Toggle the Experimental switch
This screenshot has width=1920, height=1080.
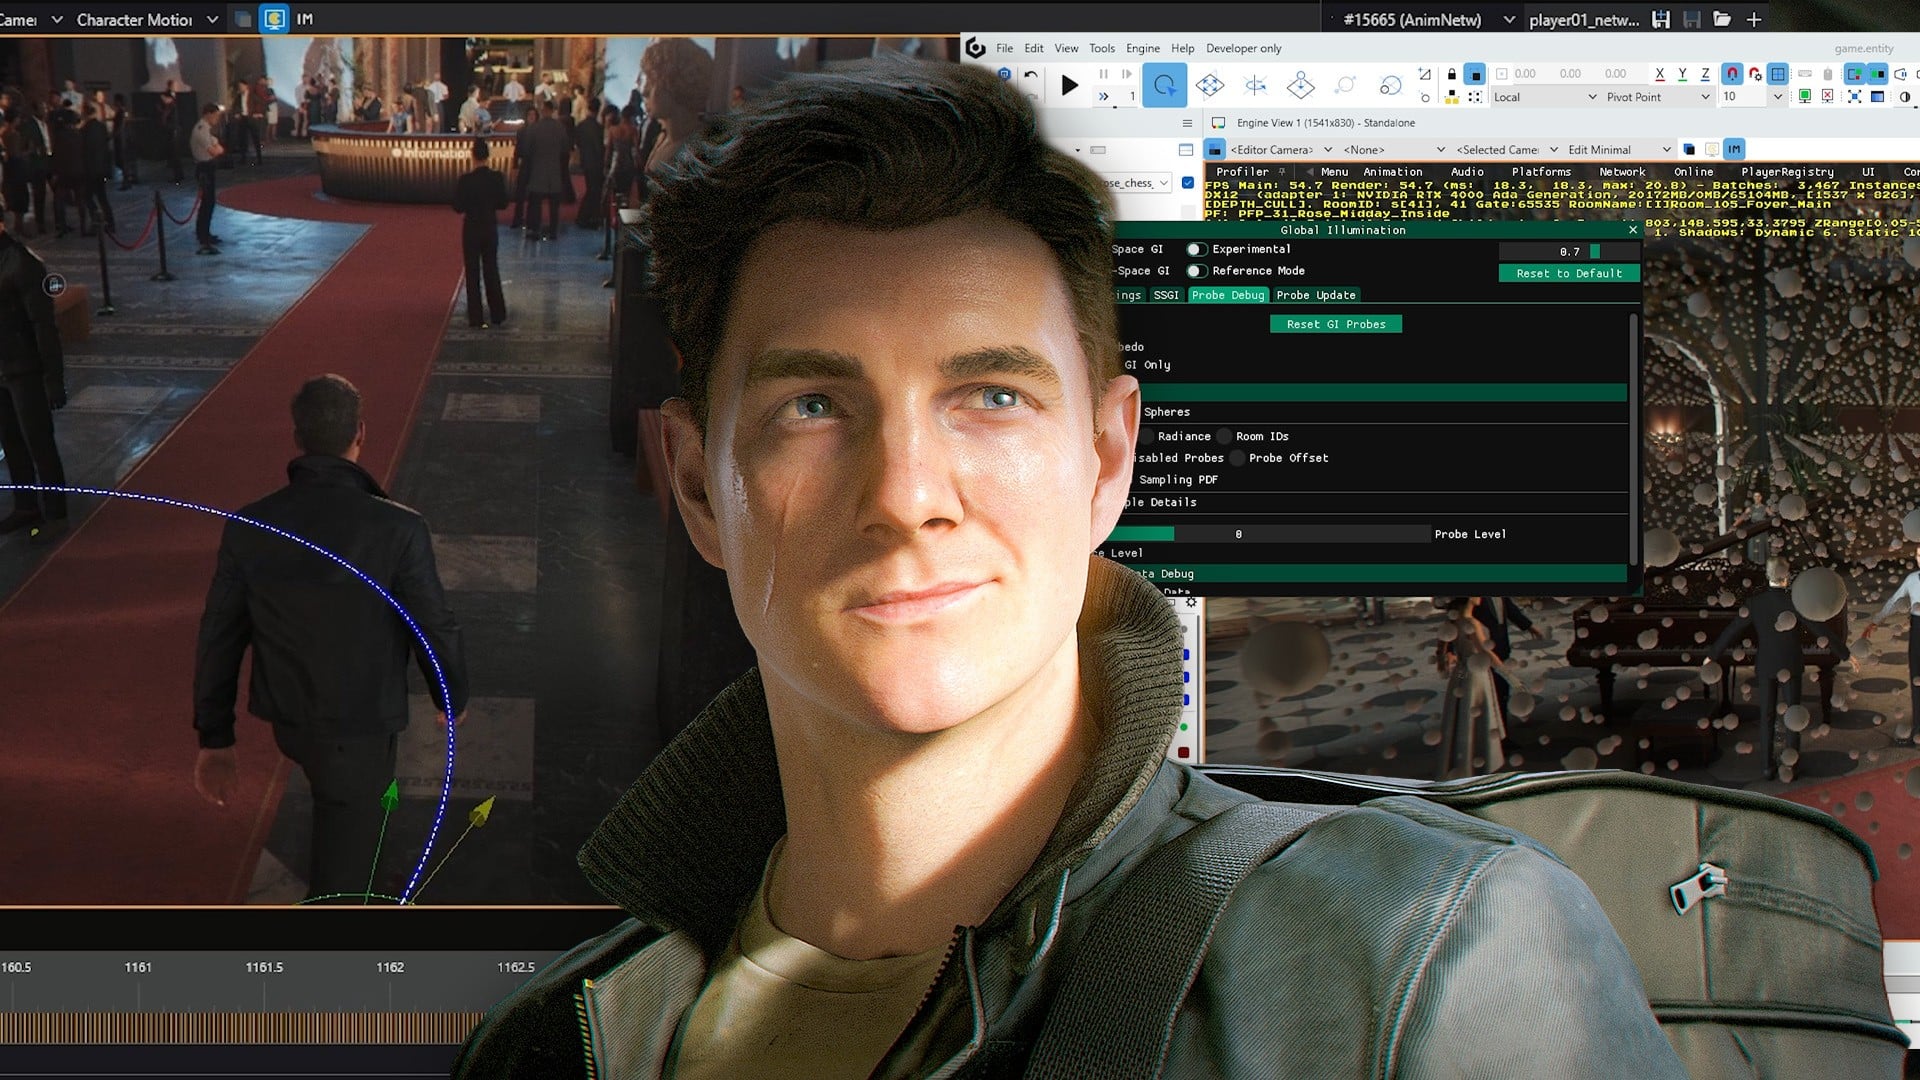(1195, 249)
